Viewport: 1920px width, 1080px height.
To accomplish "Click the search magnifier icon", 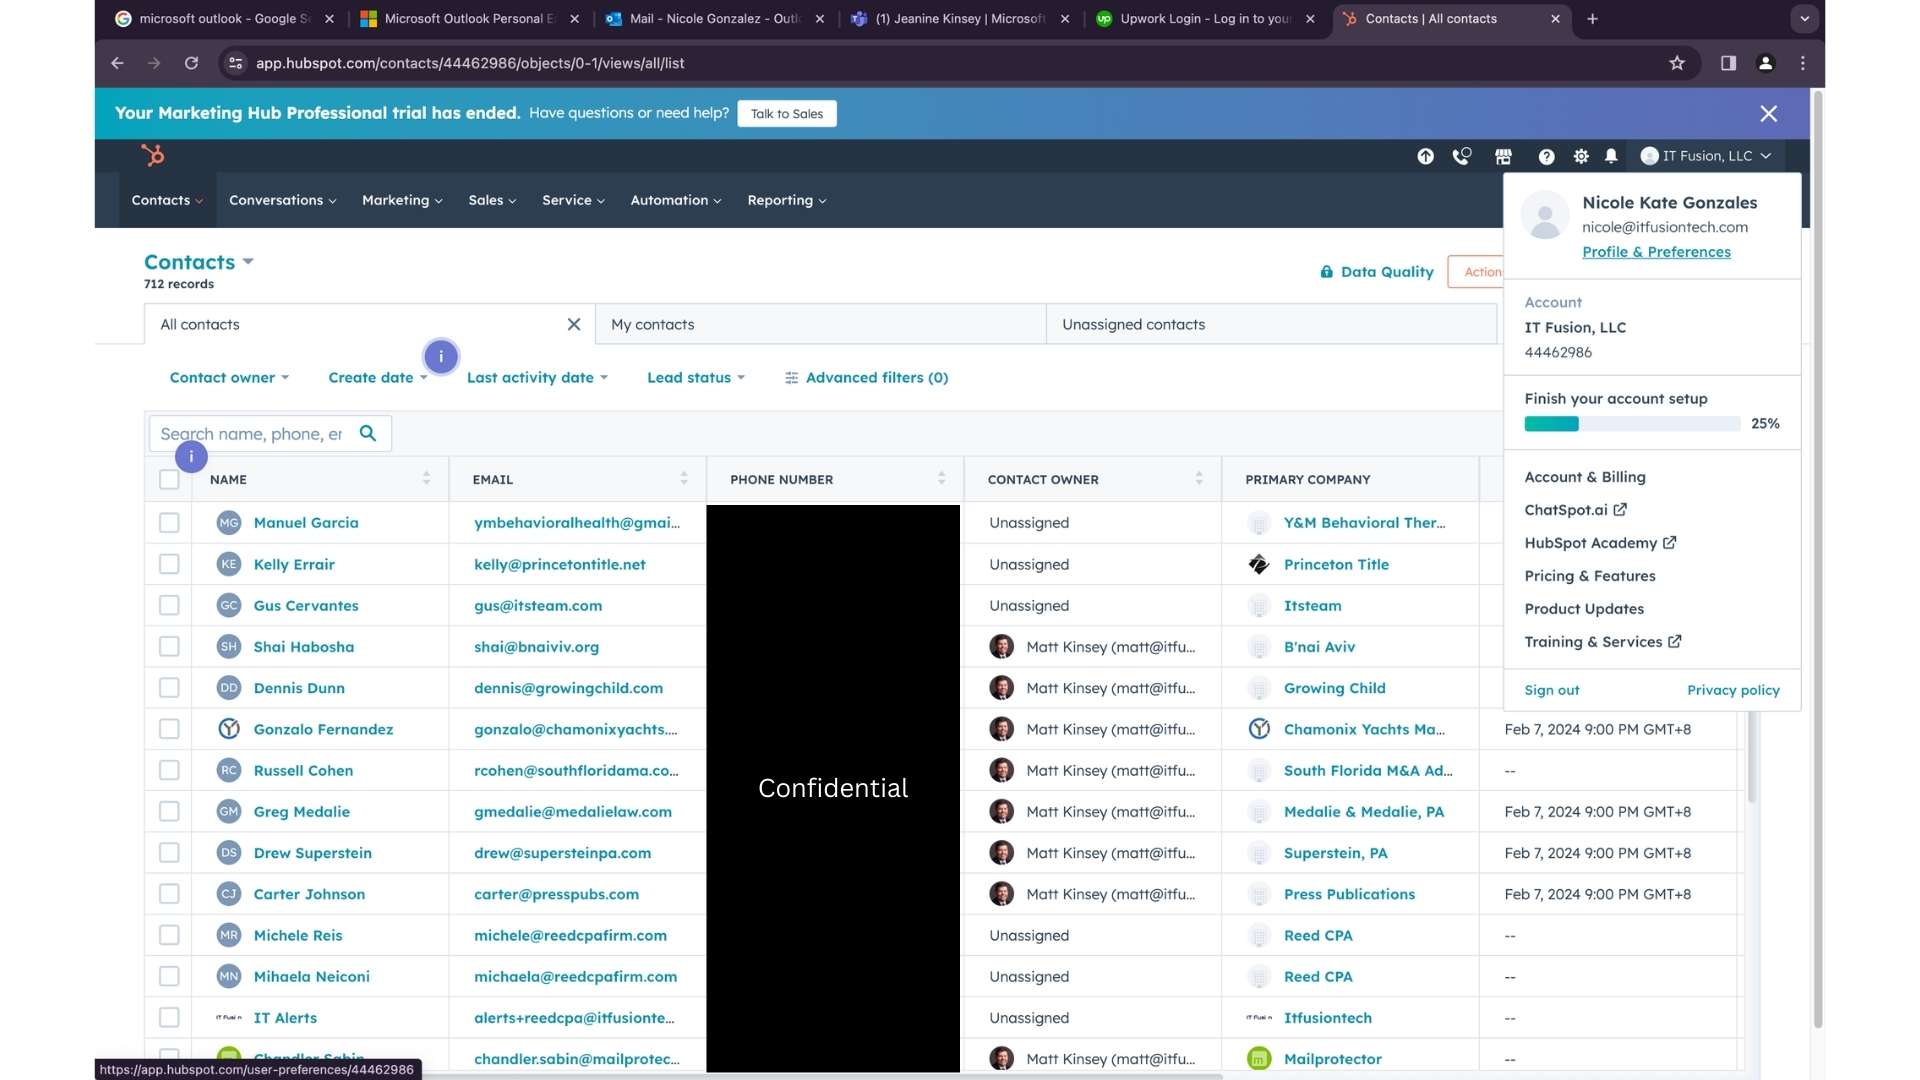I will (x=368, y=433).
